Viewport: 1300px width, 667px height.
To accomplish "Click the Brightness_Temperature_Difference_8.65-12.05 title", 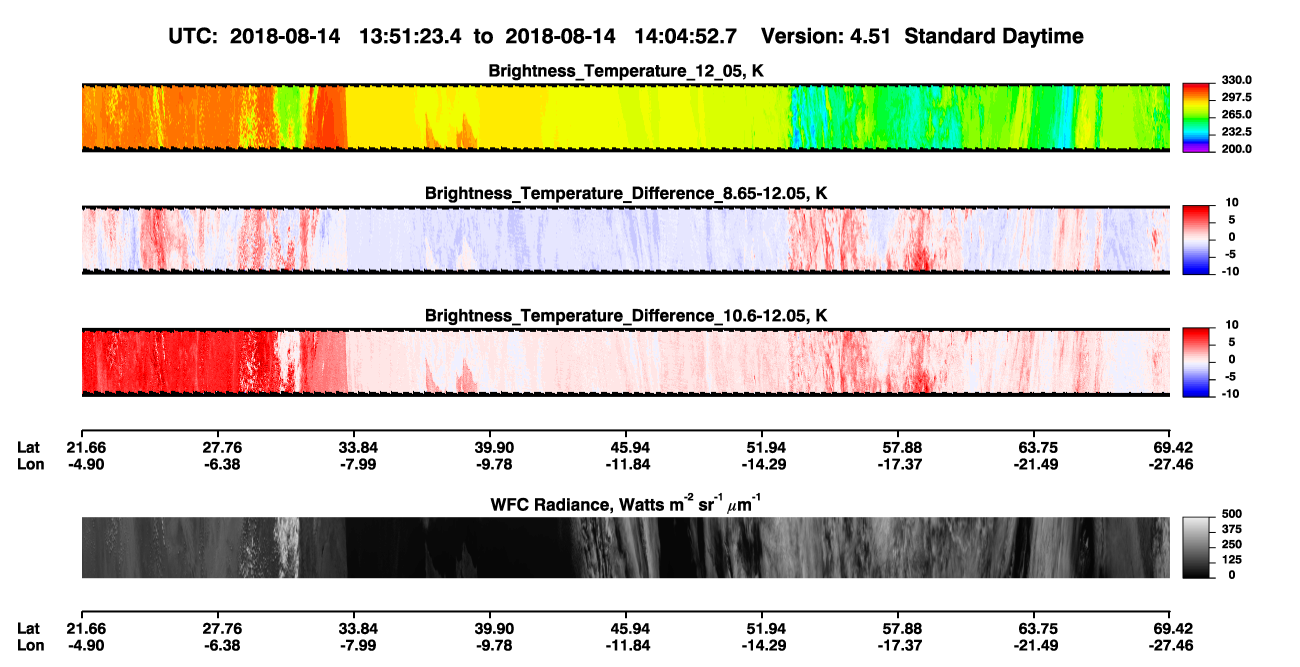I will point(626,193).
